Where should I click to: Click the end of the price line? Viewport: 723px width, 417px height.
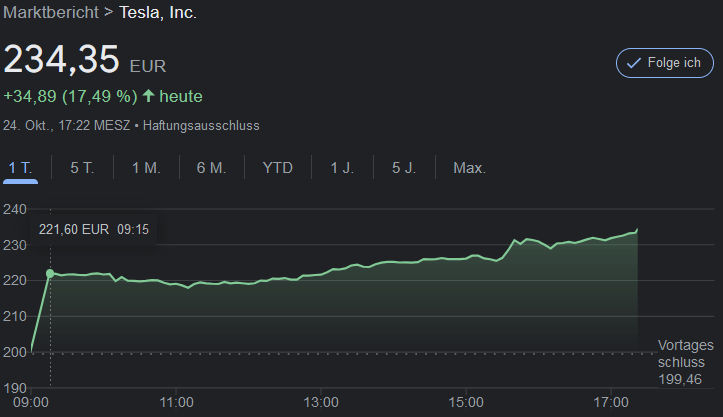click(x=637, y=229)
